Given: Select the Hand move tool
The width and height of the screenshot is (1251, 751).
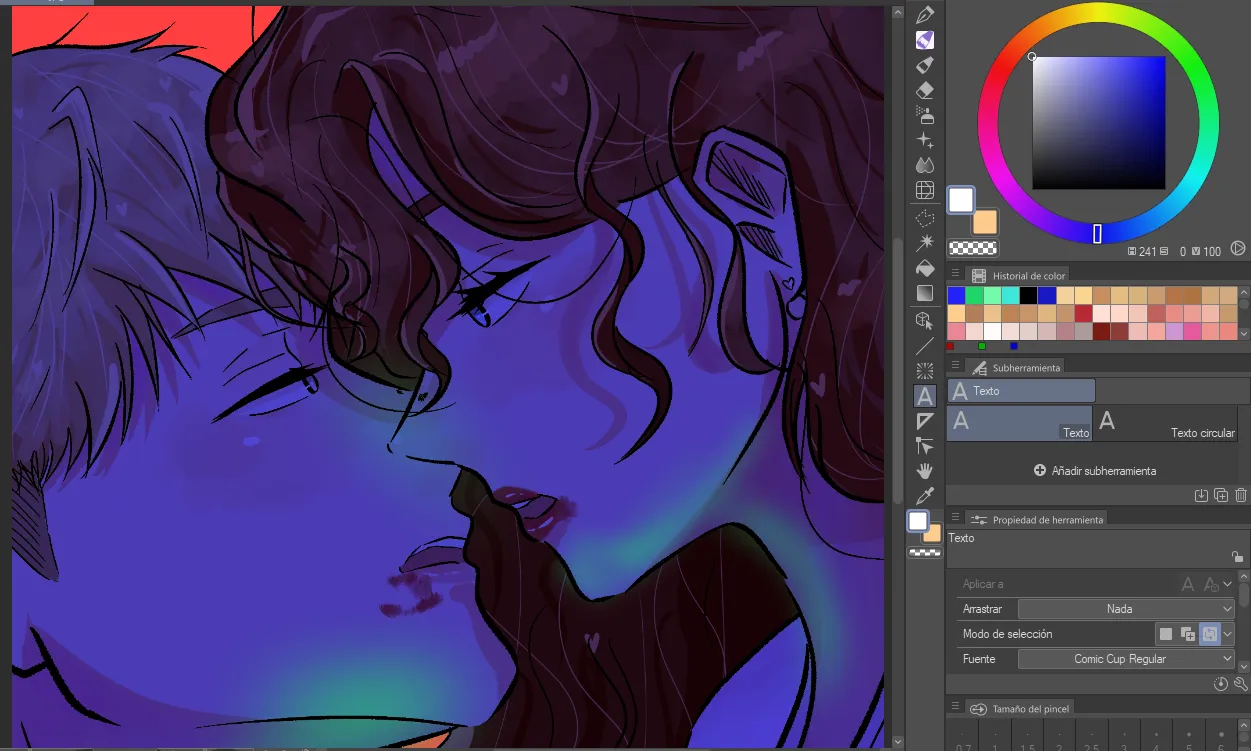Looking at the screenshot, I should tap(925, 471).
